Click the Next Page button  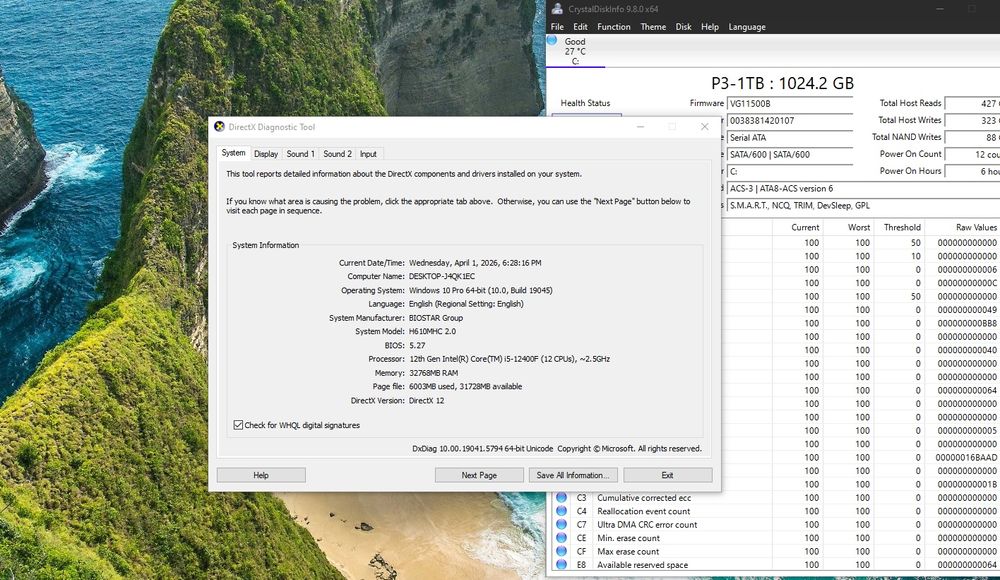[479, 475]
